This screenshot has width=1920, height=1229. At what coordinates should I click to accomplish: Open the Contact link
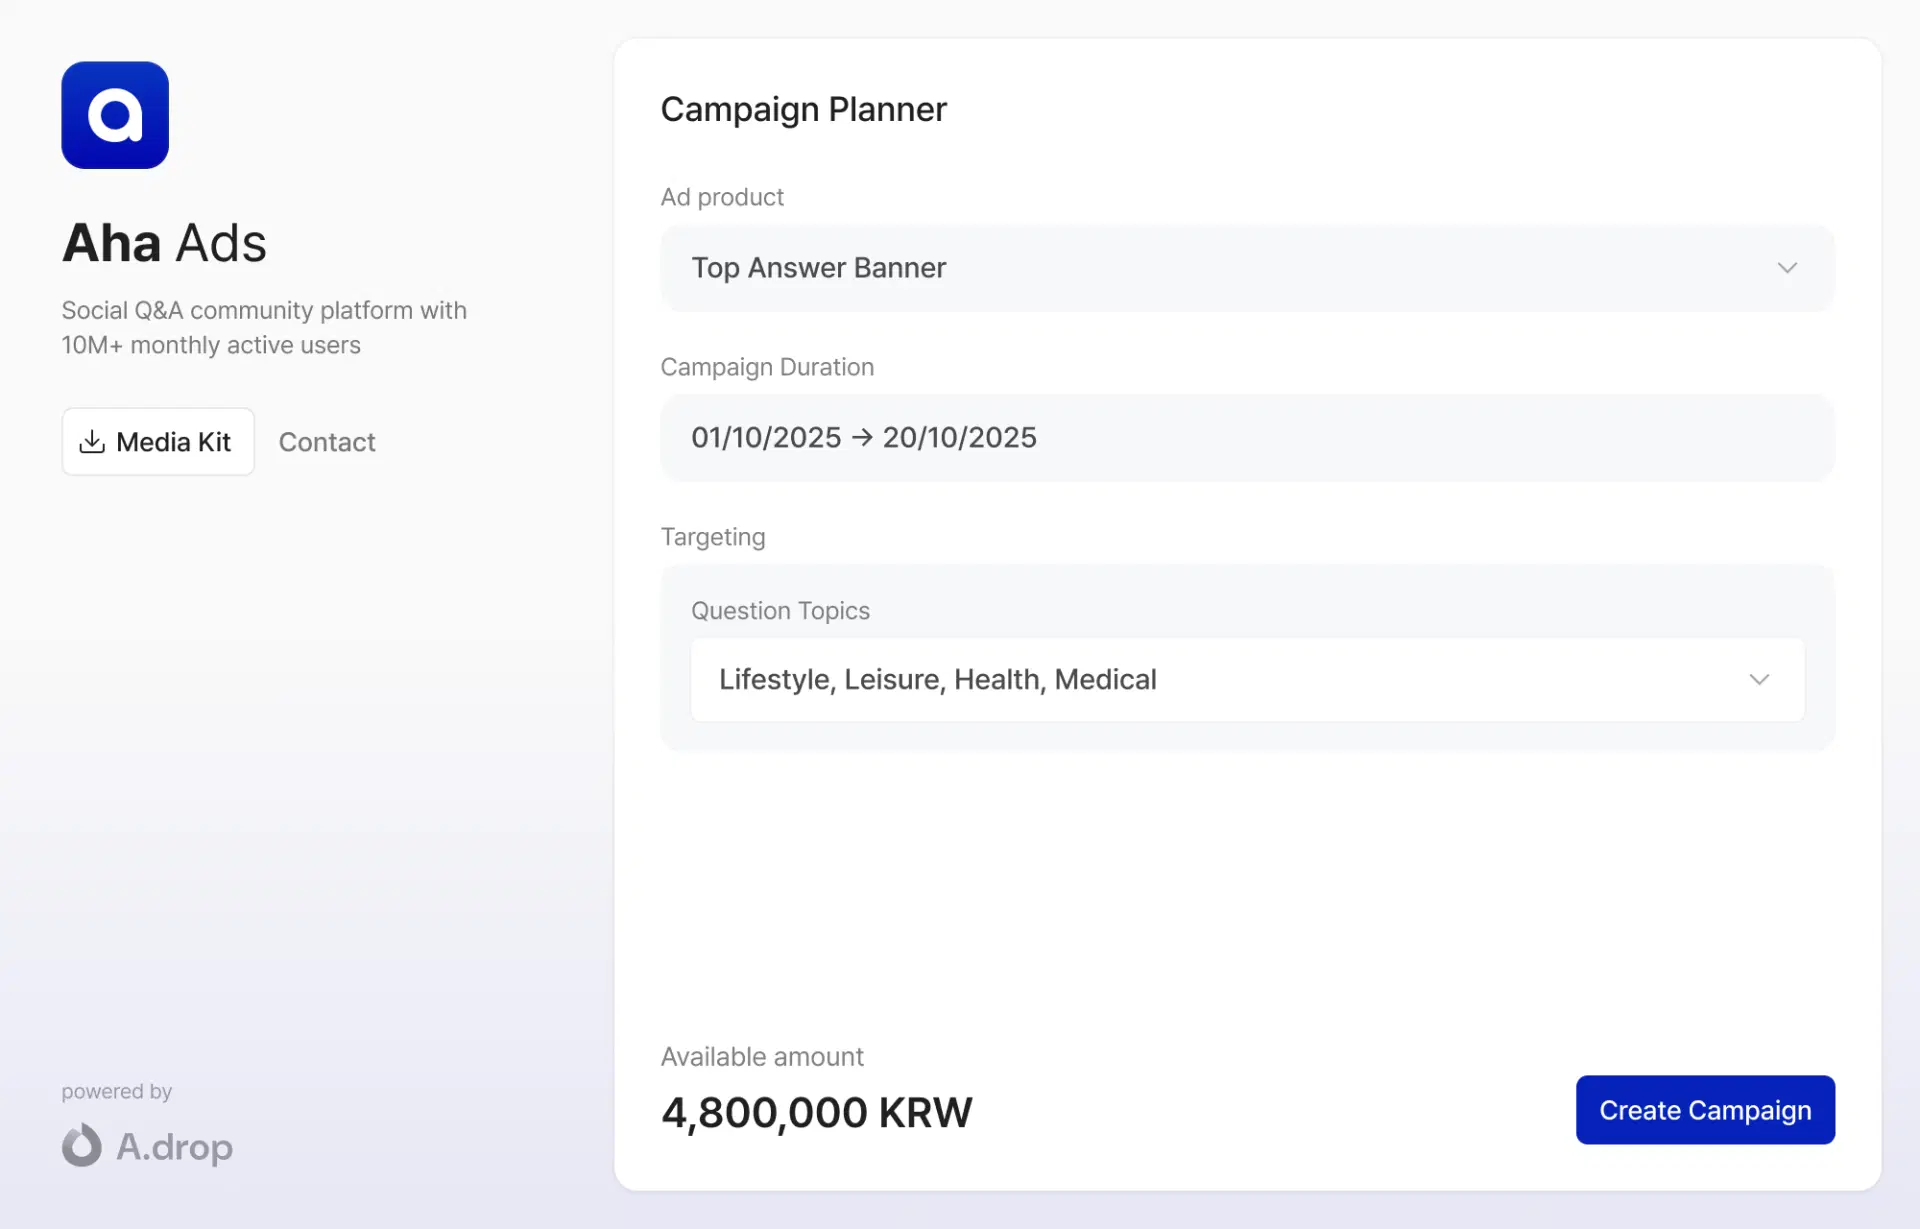(327, 442)
